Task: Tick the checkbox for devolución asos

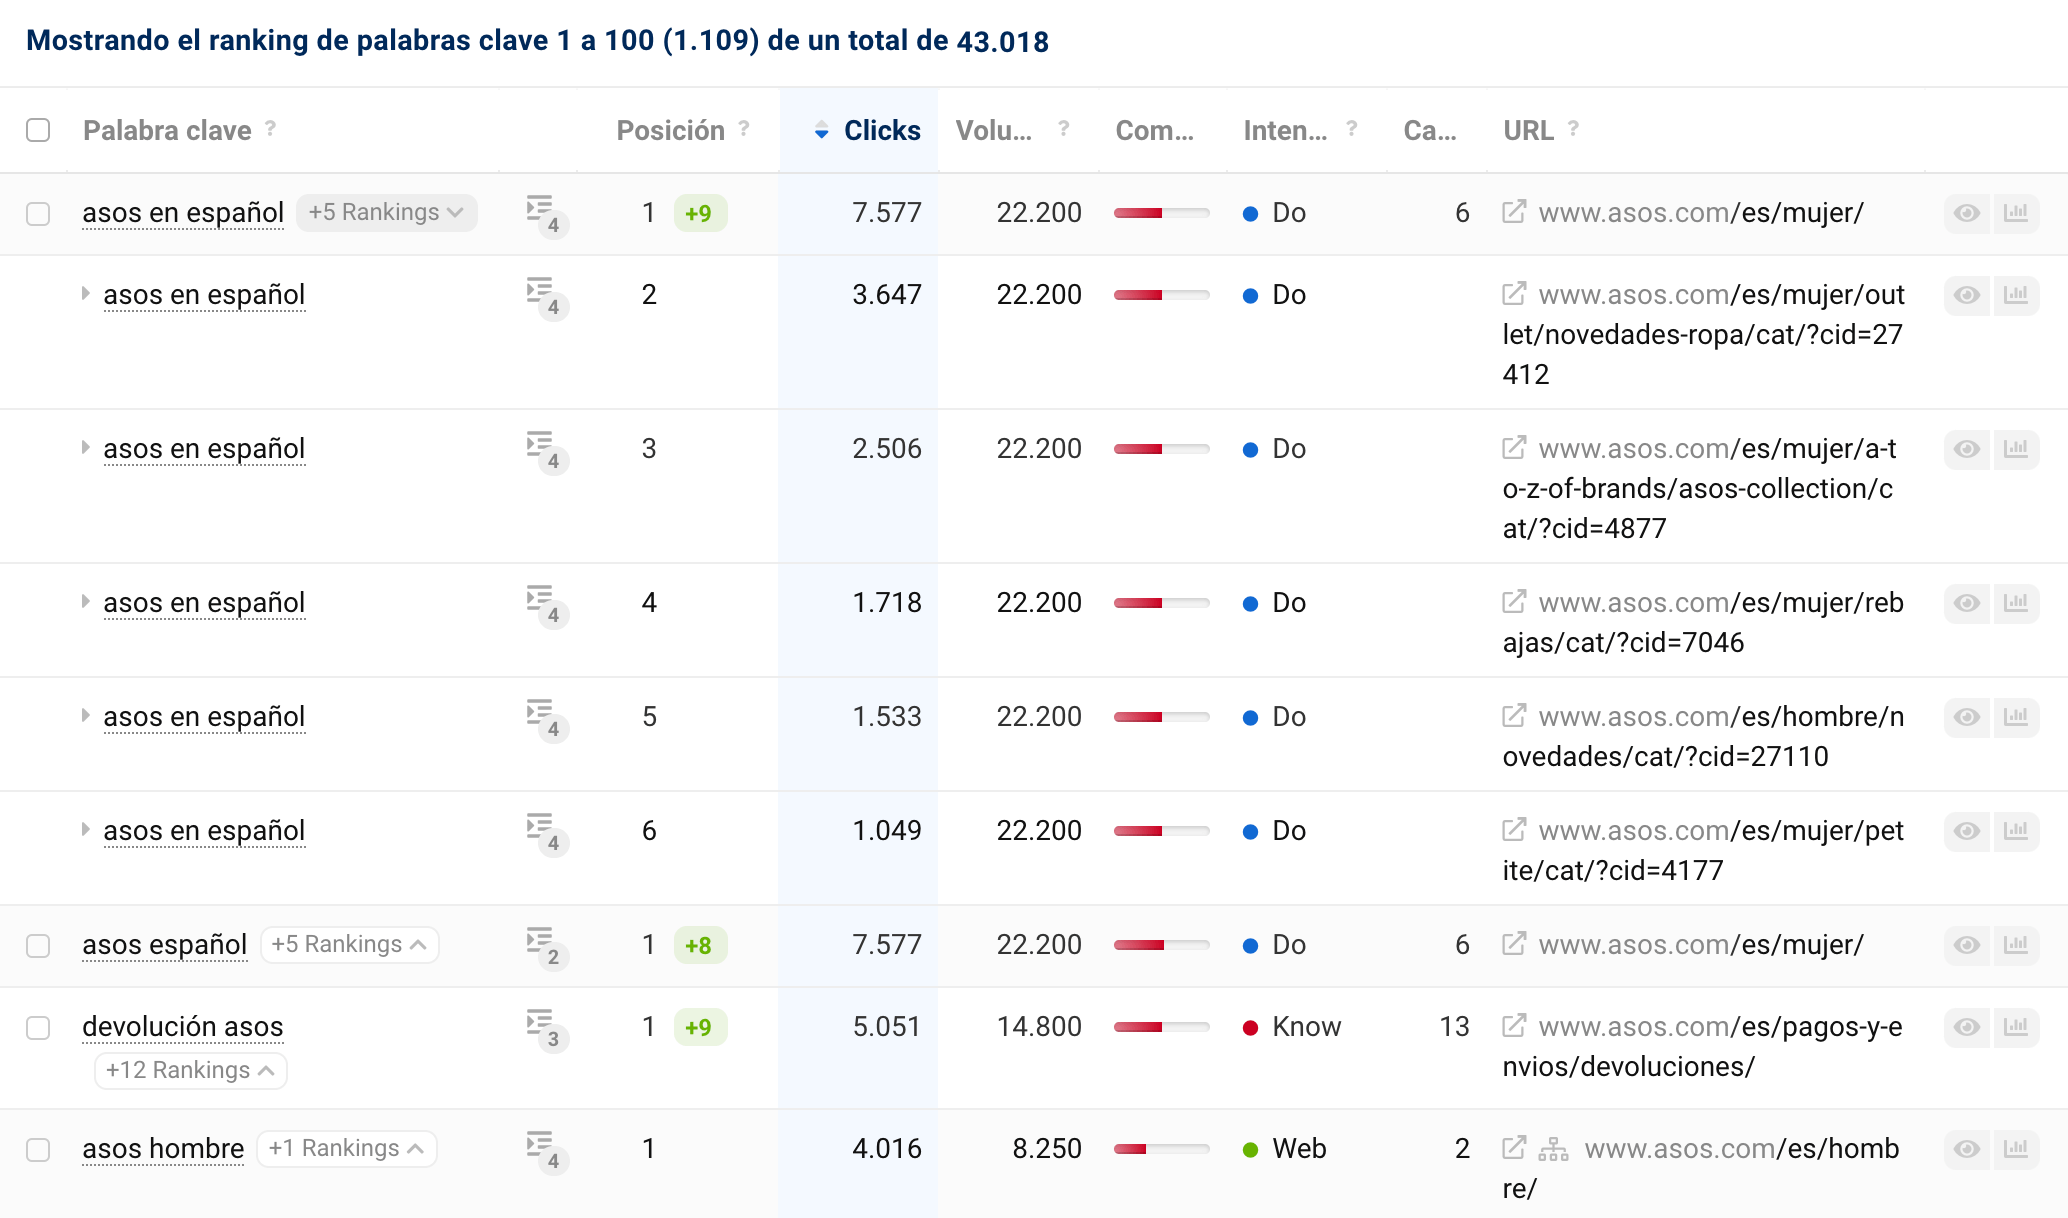Action: point(38,1028)
